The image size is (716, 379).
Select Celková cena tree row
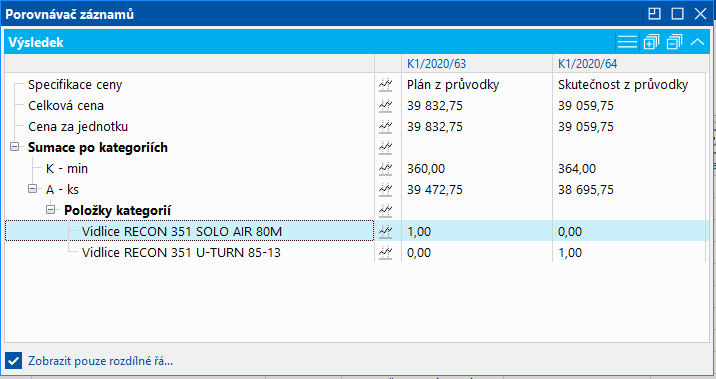tap(66, 105)
